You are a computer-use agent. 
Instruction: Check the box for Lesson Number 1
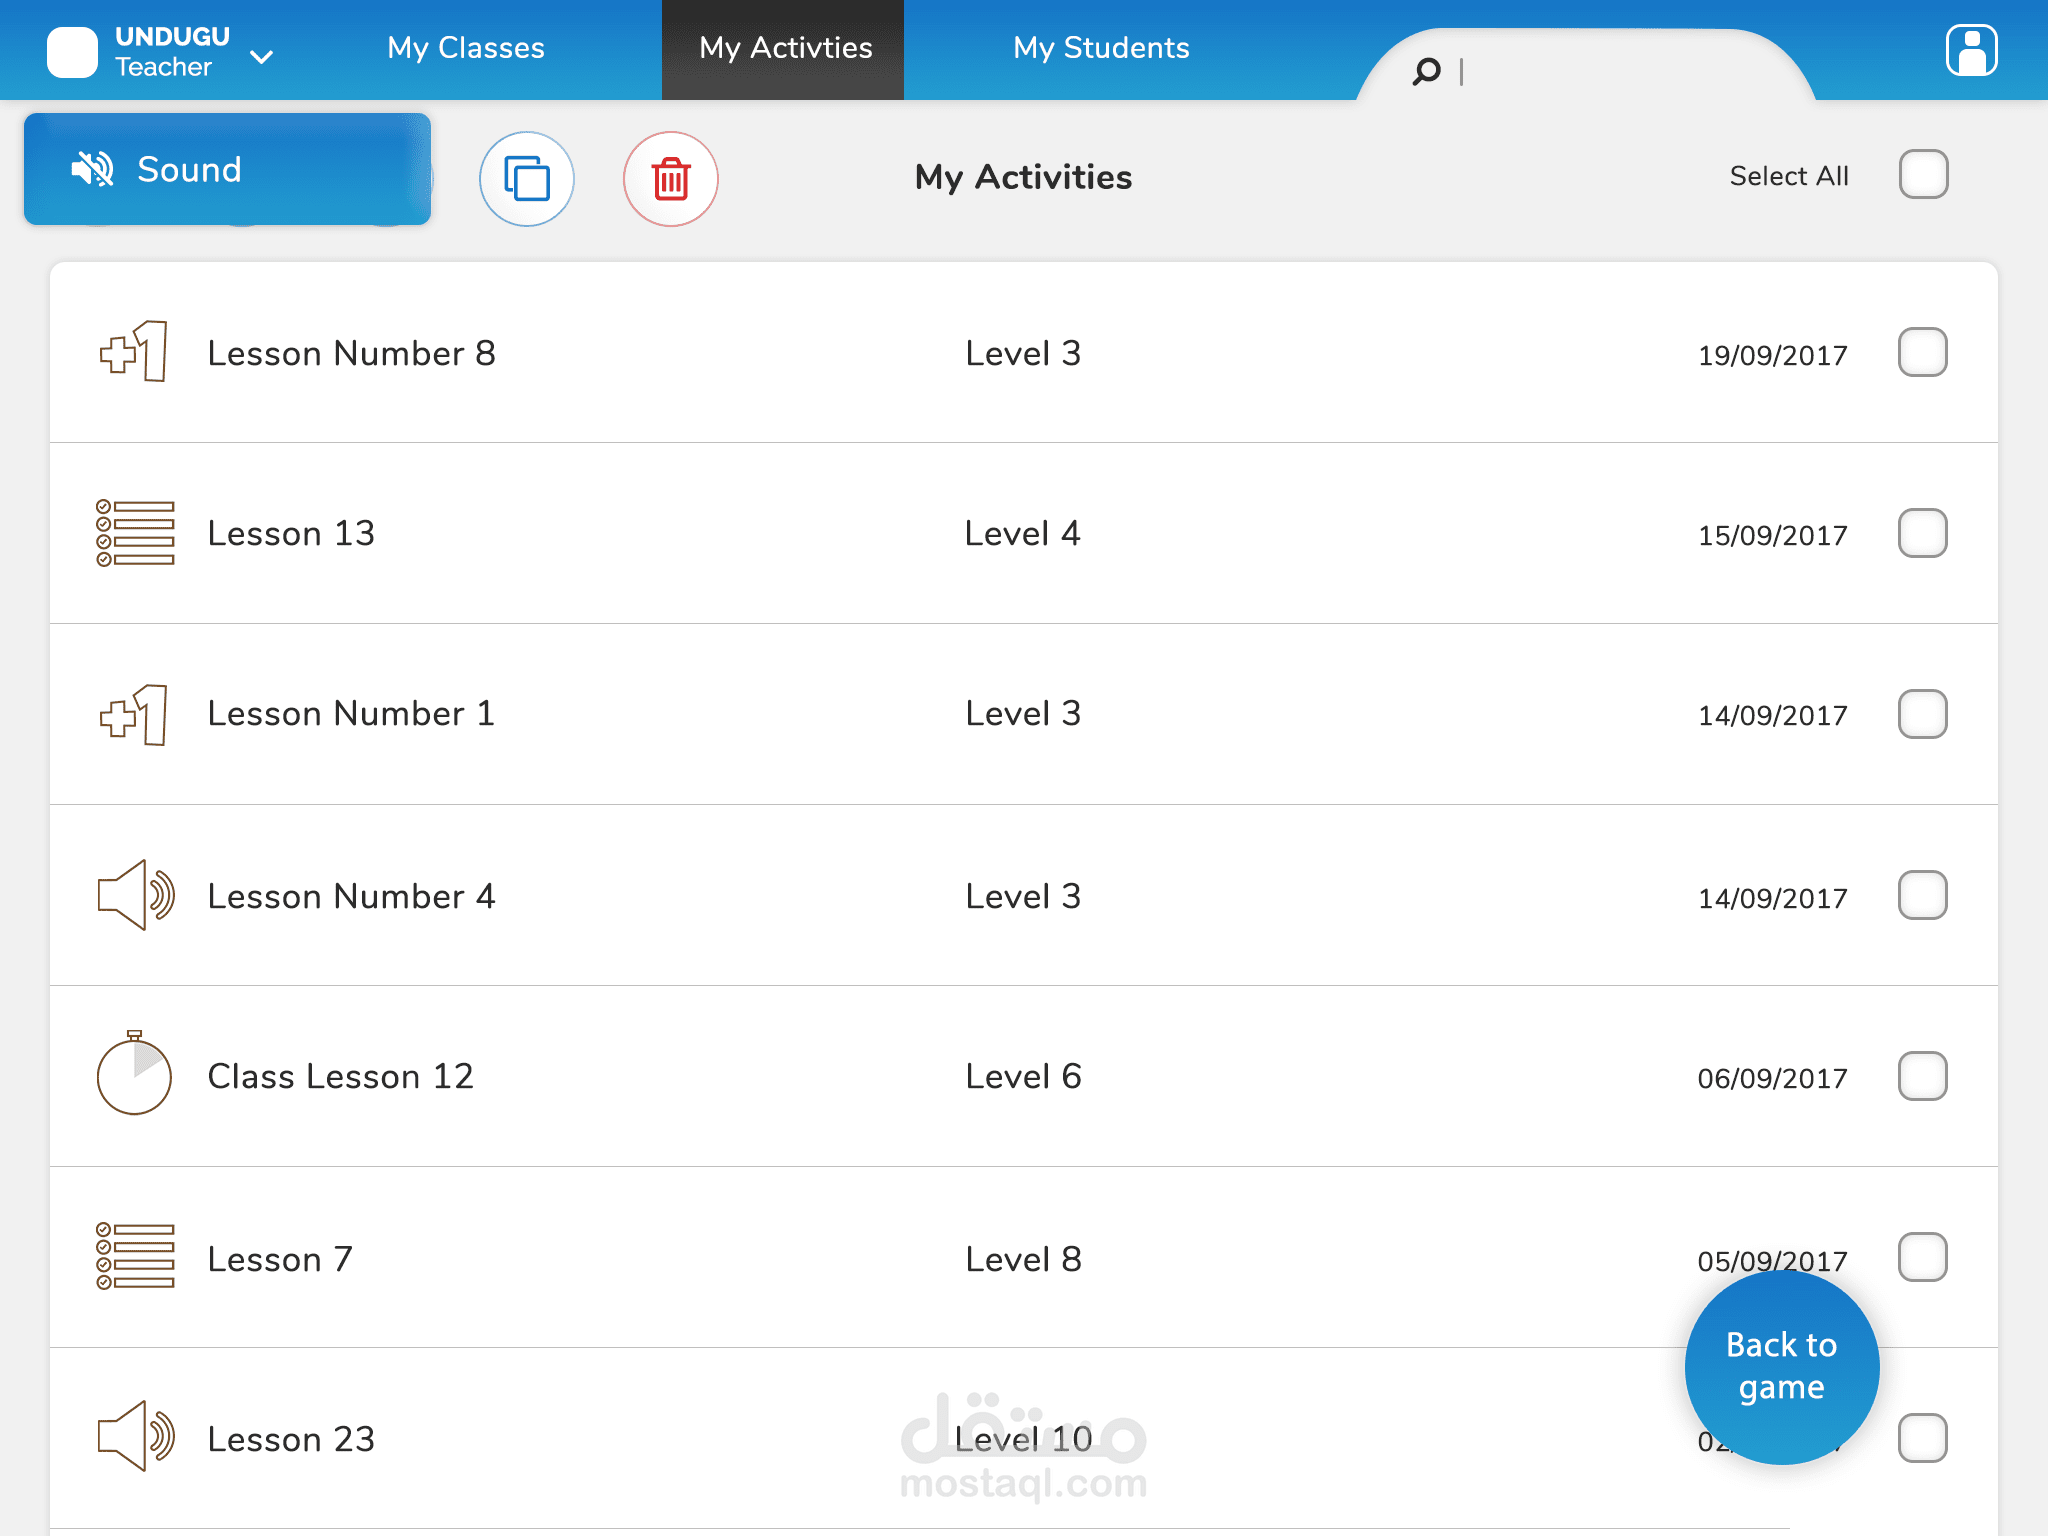[x=1922, y=714]
